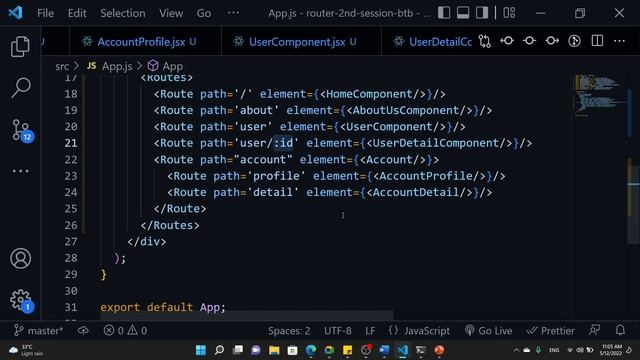Viewport: 640px width, 360px height.
Task: Open the Selection menu
Action: pyautogui.click(x=123, y=13)
